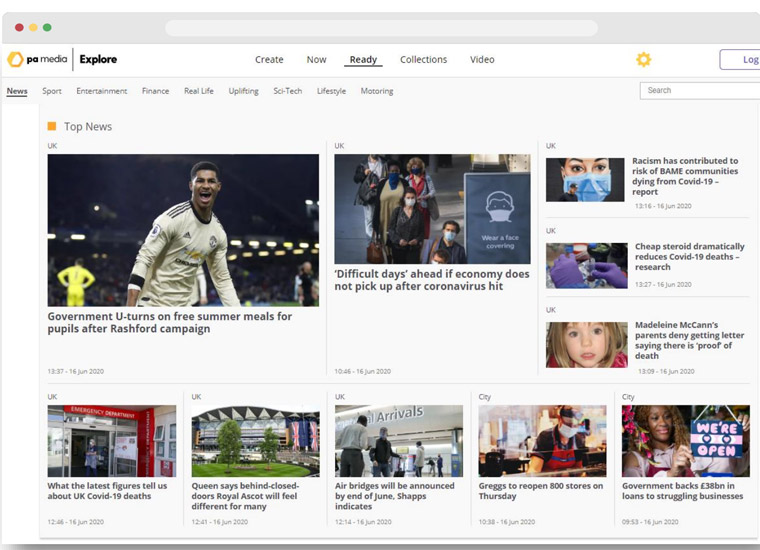760x550 pixels.
Task: Click the browser address bar
Action: point(381,28)
